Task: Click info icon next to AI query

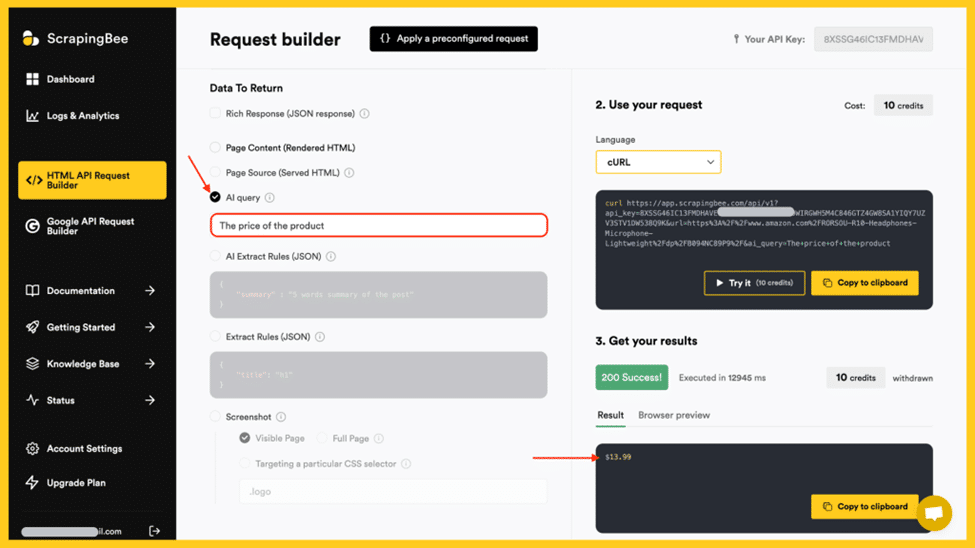Action: click(270, 198)
